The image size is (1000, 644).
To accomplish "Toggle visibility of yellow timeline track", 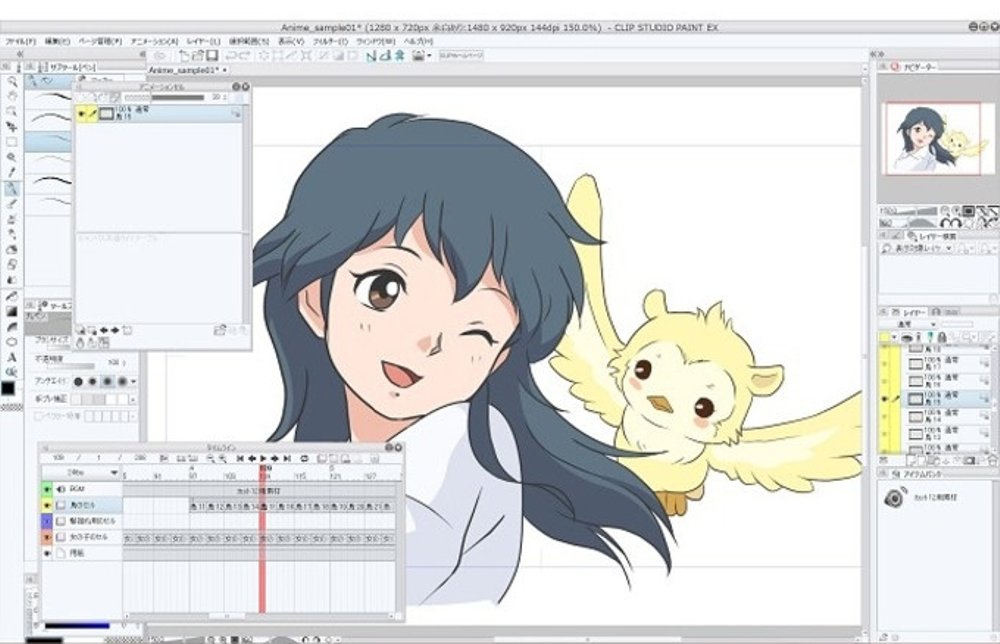I will [47, 505].
